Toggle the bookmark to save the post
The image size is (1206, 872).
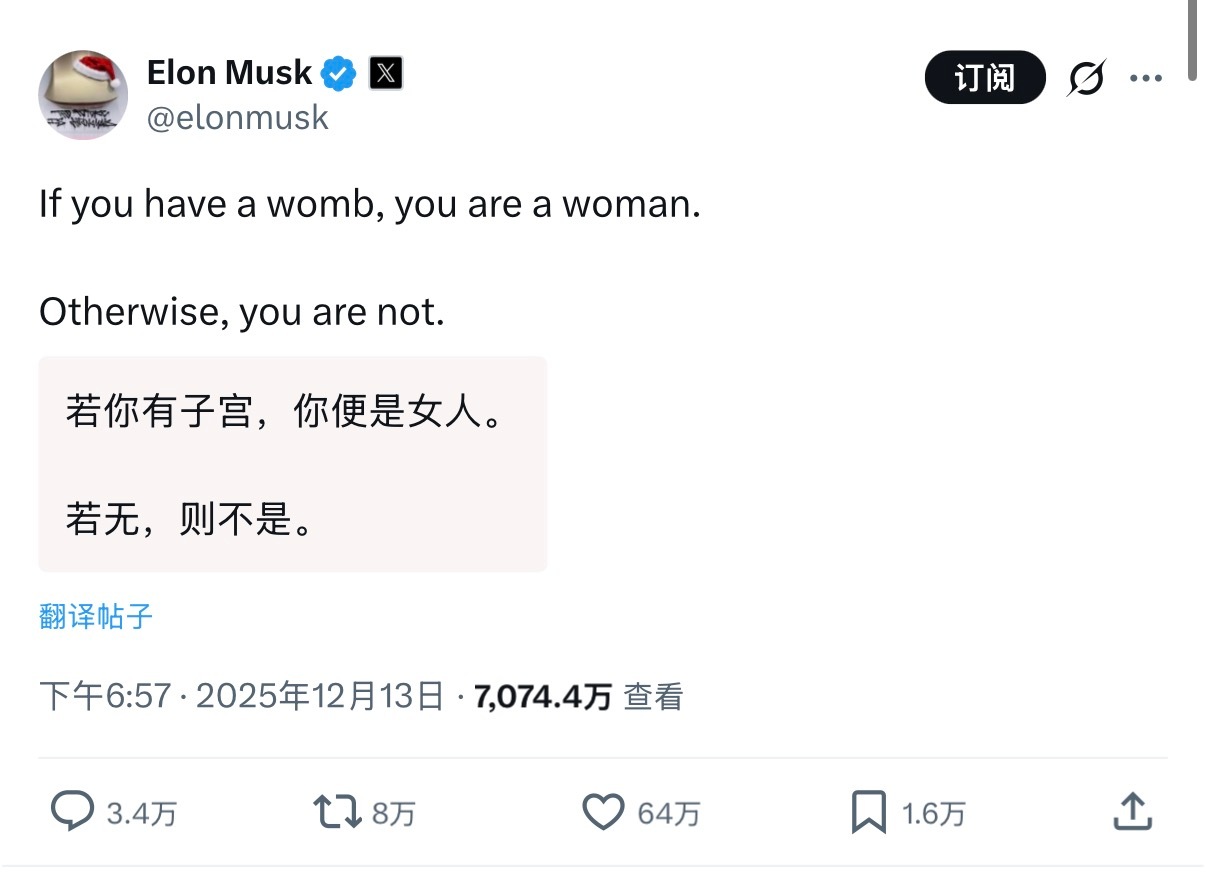(x=868, y=813)
